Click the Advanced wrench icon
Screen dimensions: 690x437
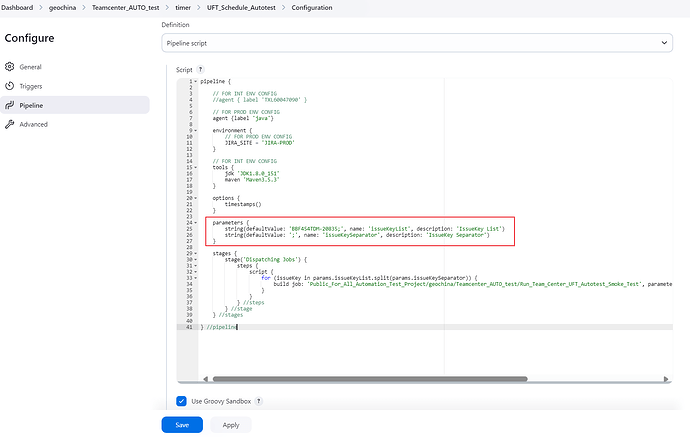tap(10, 124)
